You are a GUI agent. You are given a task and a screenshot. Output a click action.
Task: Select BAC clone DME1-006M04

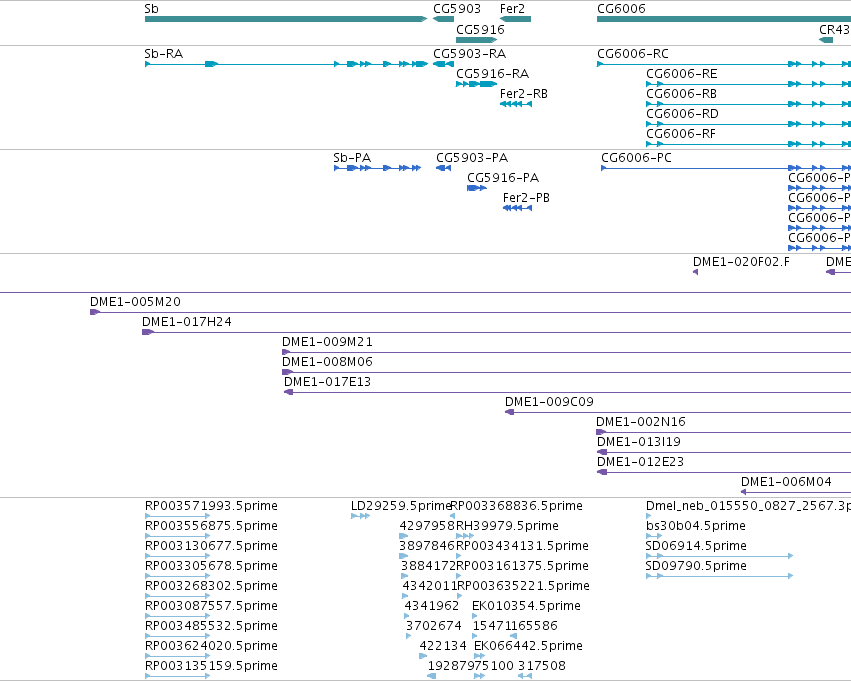[796, 492]
